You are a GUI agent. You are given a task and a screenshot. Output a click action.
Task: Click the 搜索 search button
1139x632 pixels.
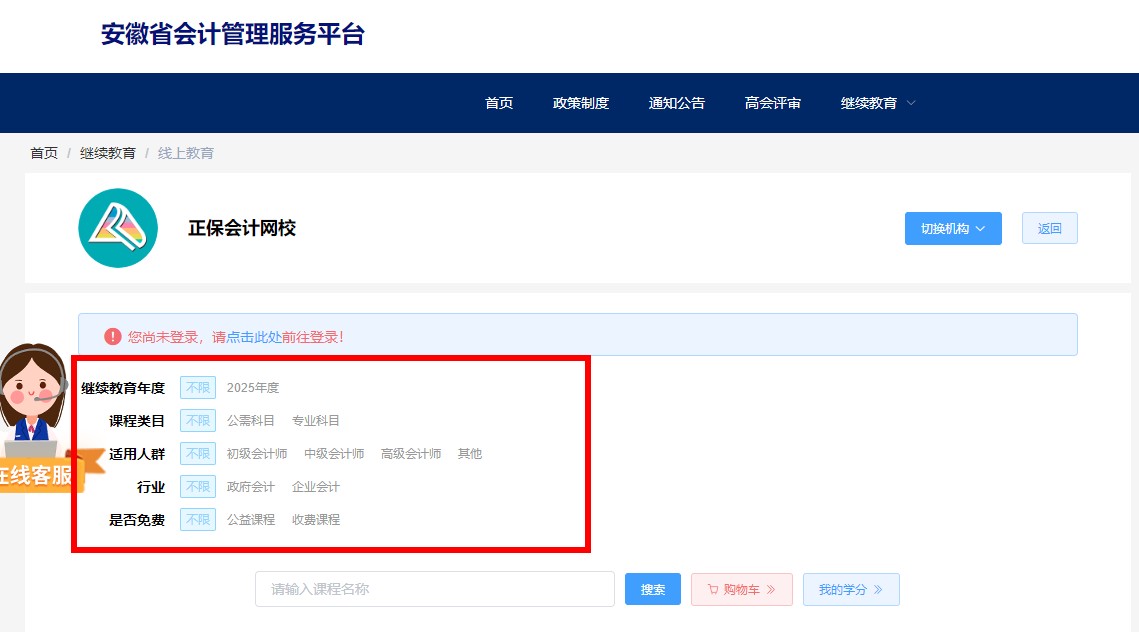[652, 589]
